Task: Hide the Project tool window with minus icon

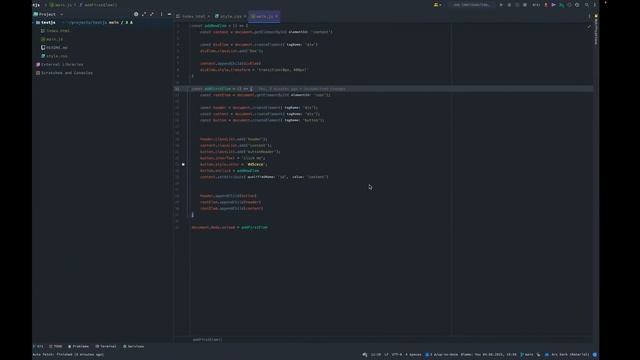Action: tap(169, 14)
